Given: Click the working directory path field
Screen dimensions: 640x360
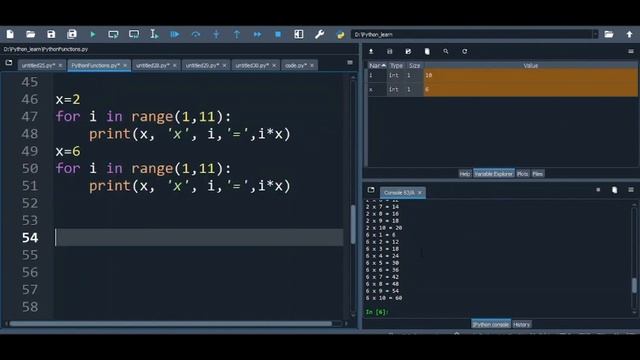Looking at the screenshot, I should tap(471, 34).
